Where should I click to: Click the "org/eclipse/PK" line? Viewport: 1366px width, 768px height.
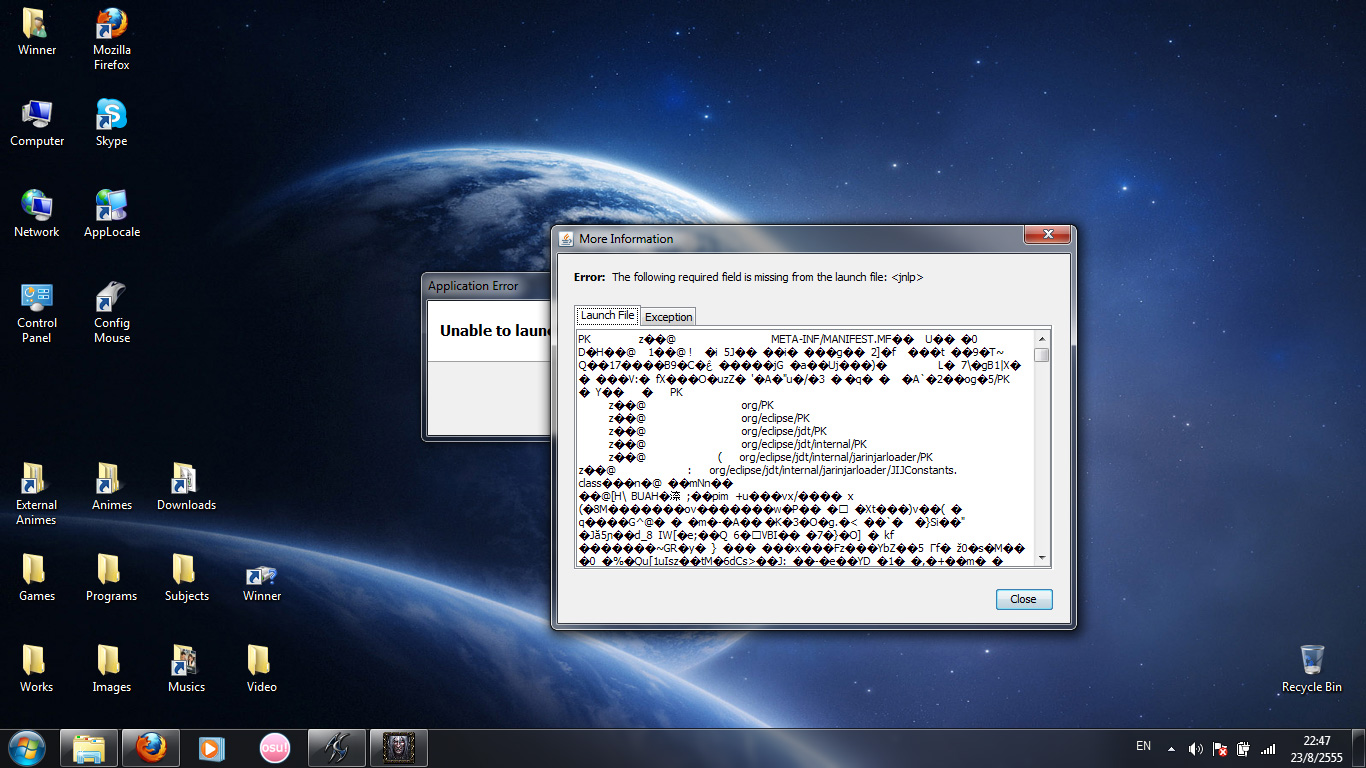[775, 418]
